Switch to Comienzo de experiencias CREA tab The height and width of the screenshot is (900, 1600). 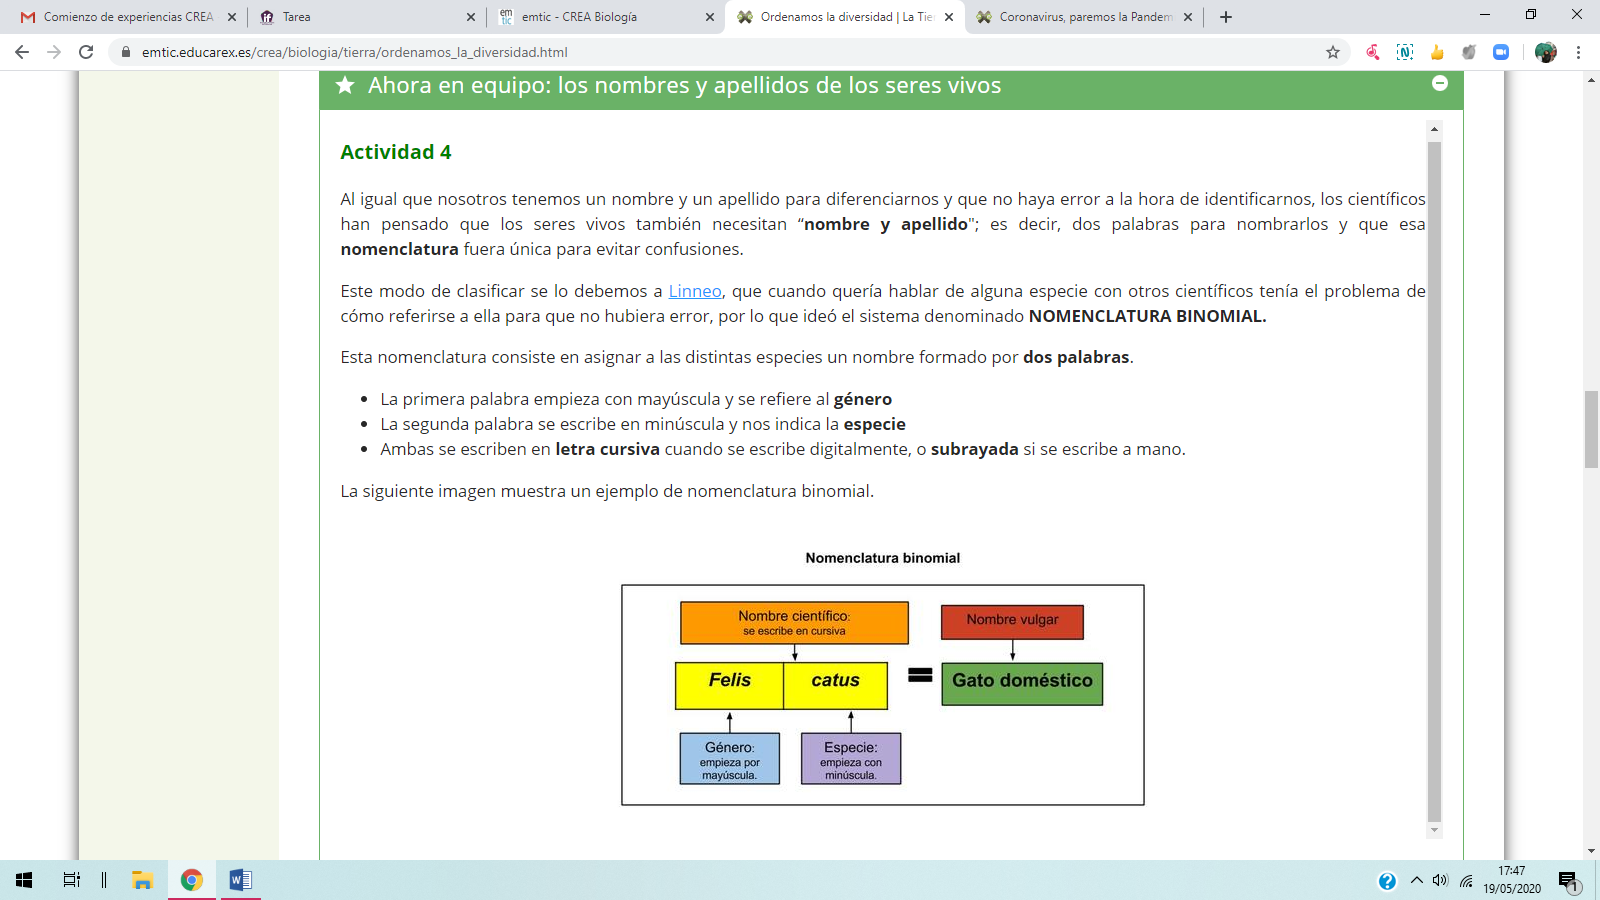[x=128, y=17]
